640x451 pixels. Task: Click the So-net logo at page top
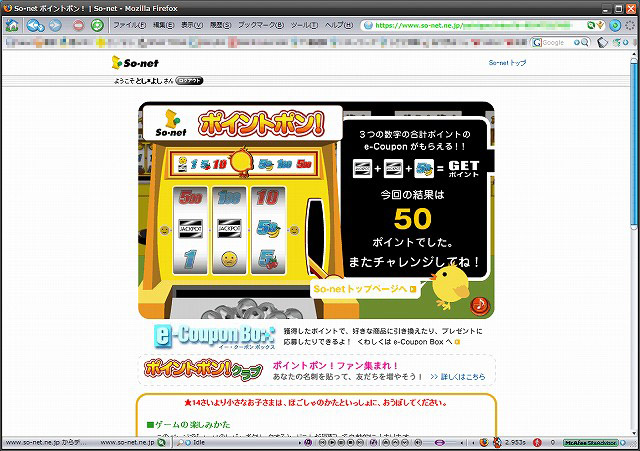tap(135, 62)
